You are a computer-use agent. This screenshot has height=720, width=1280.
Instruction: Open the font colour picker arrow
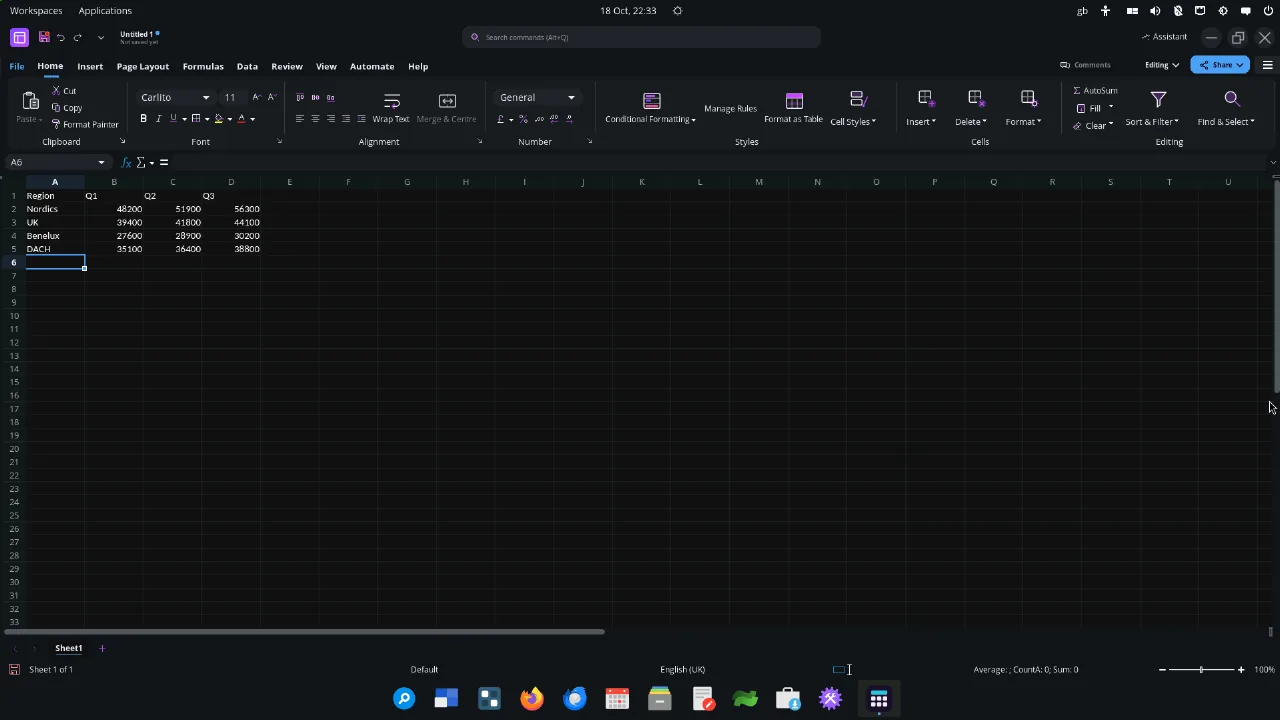252,119
